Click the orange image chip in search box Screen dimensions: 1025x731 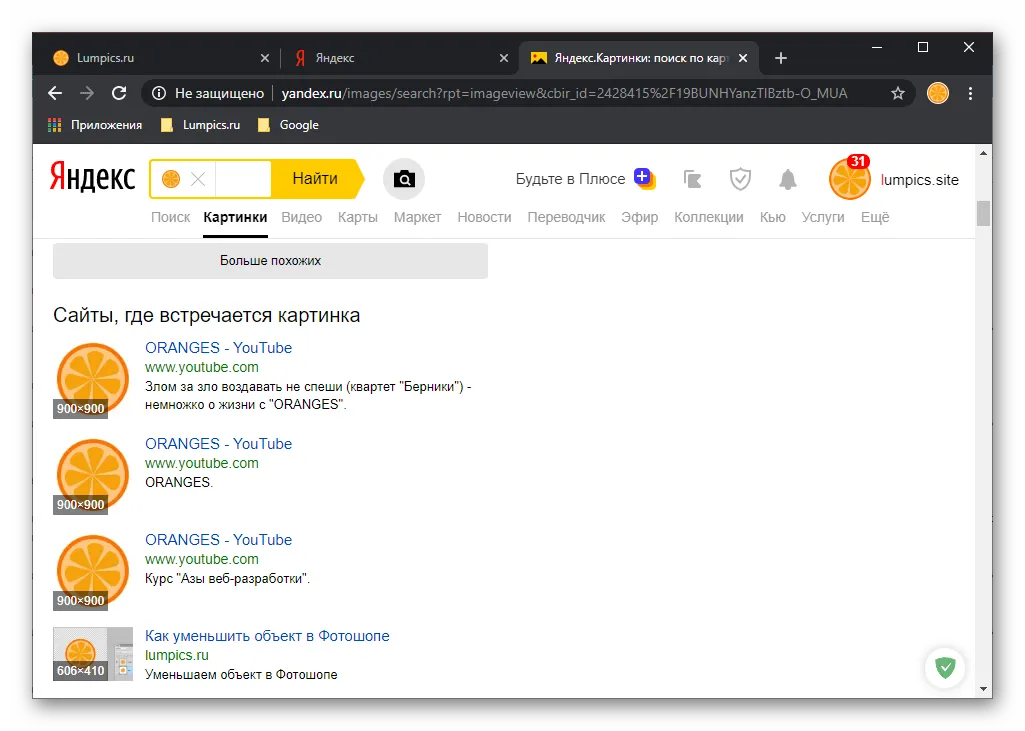[171, 179]
